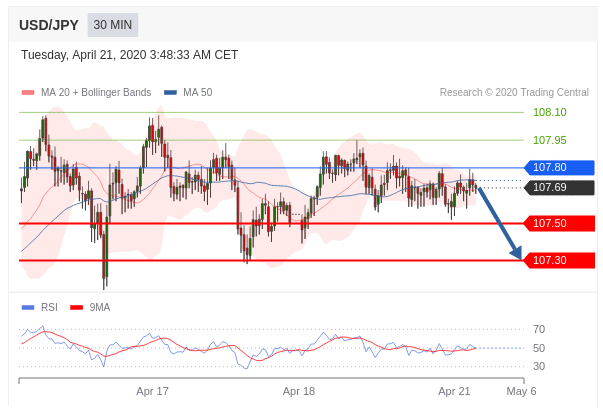
Task: Click the May 6 date axis label
Action: [x=521, y=392]
